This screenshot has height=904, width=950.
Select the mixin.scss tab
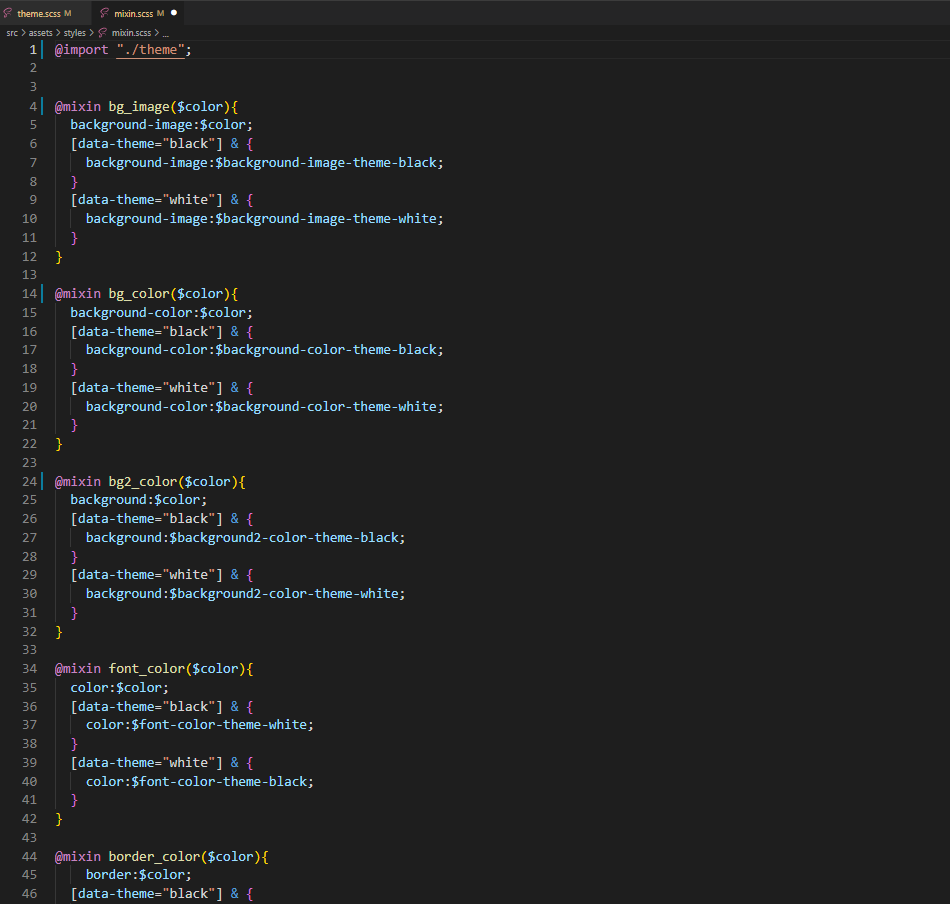(139, 13)
